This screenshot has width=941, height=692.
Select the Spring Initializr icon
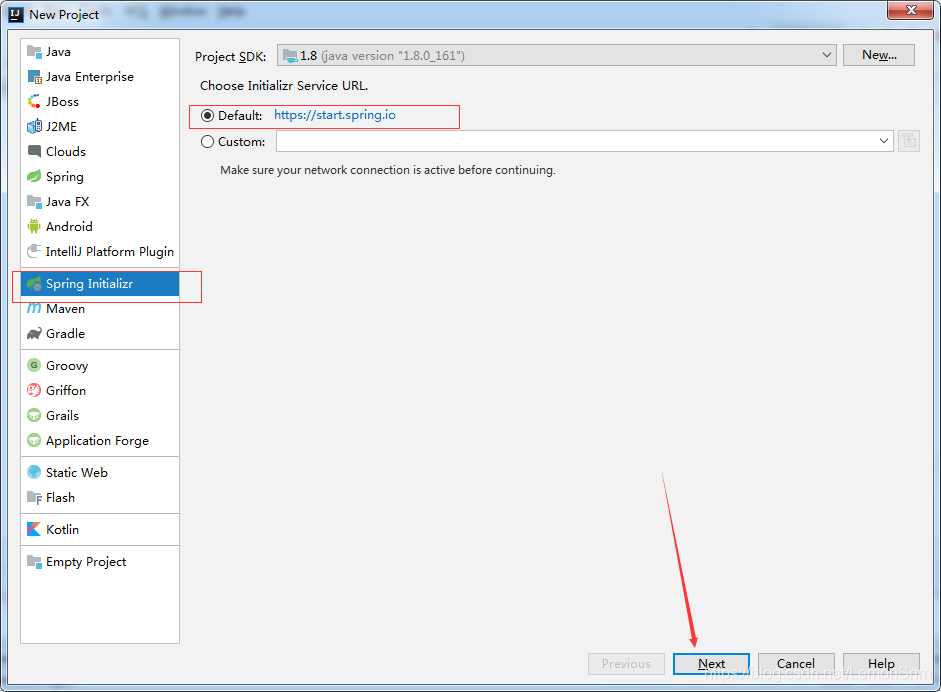[34, 284]
